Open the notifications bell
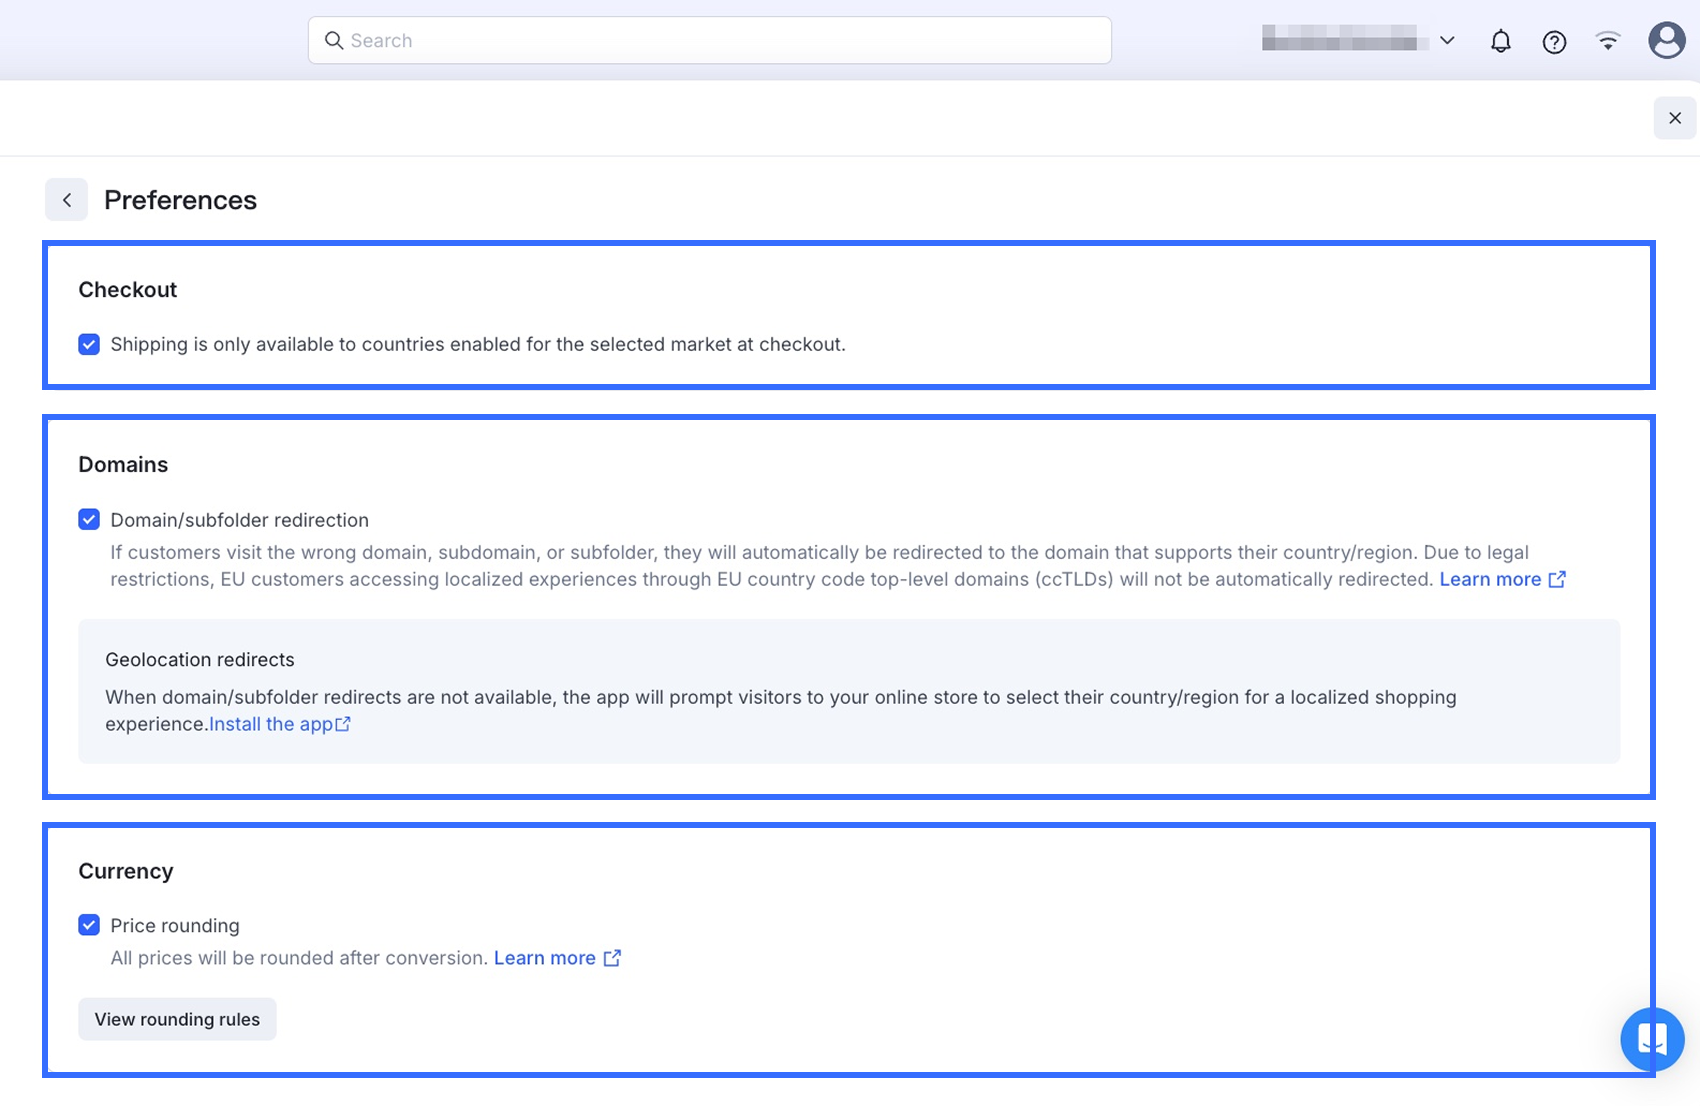The height and width of the screenshot is (1106, 1700). [x=1500, y=41]
